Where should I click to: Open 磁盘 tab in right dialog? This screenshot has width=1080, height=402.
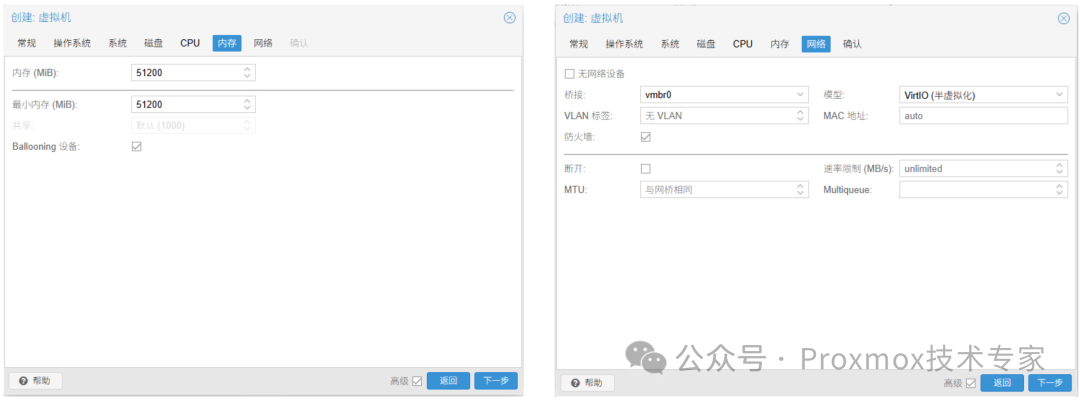(x=706, y=43)
